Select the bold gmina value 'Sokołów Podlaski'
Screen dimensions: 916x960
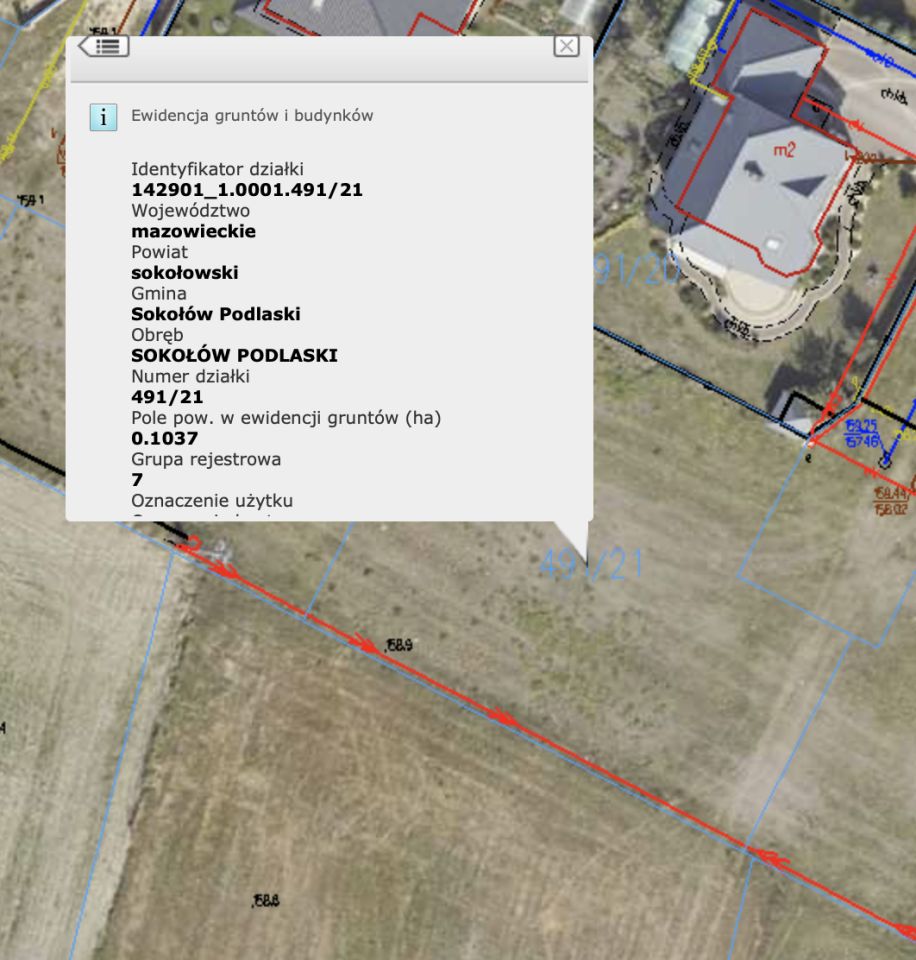pyautogui.click(x=216, y=314)
